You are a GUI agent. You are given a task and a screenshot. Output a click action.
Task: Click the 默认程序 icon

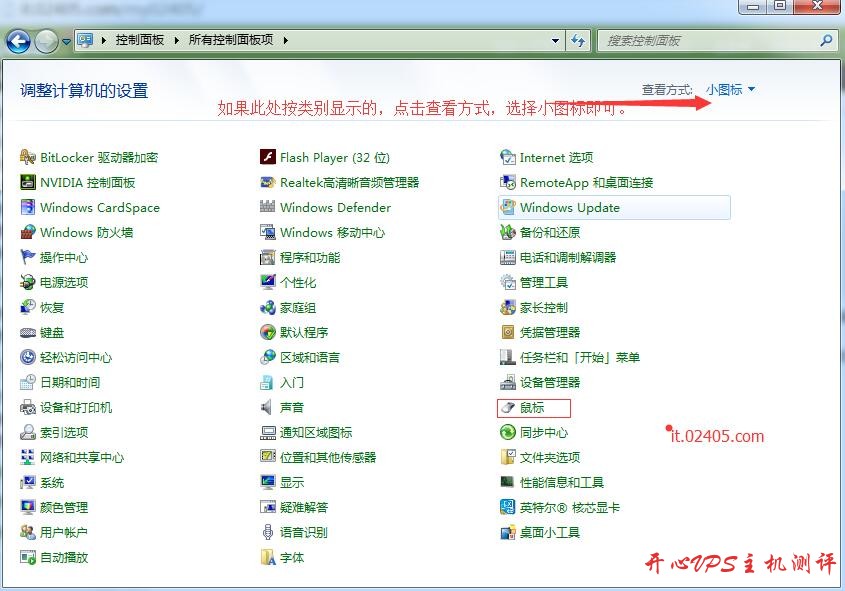pyautogui.click(x=268, y=332)
